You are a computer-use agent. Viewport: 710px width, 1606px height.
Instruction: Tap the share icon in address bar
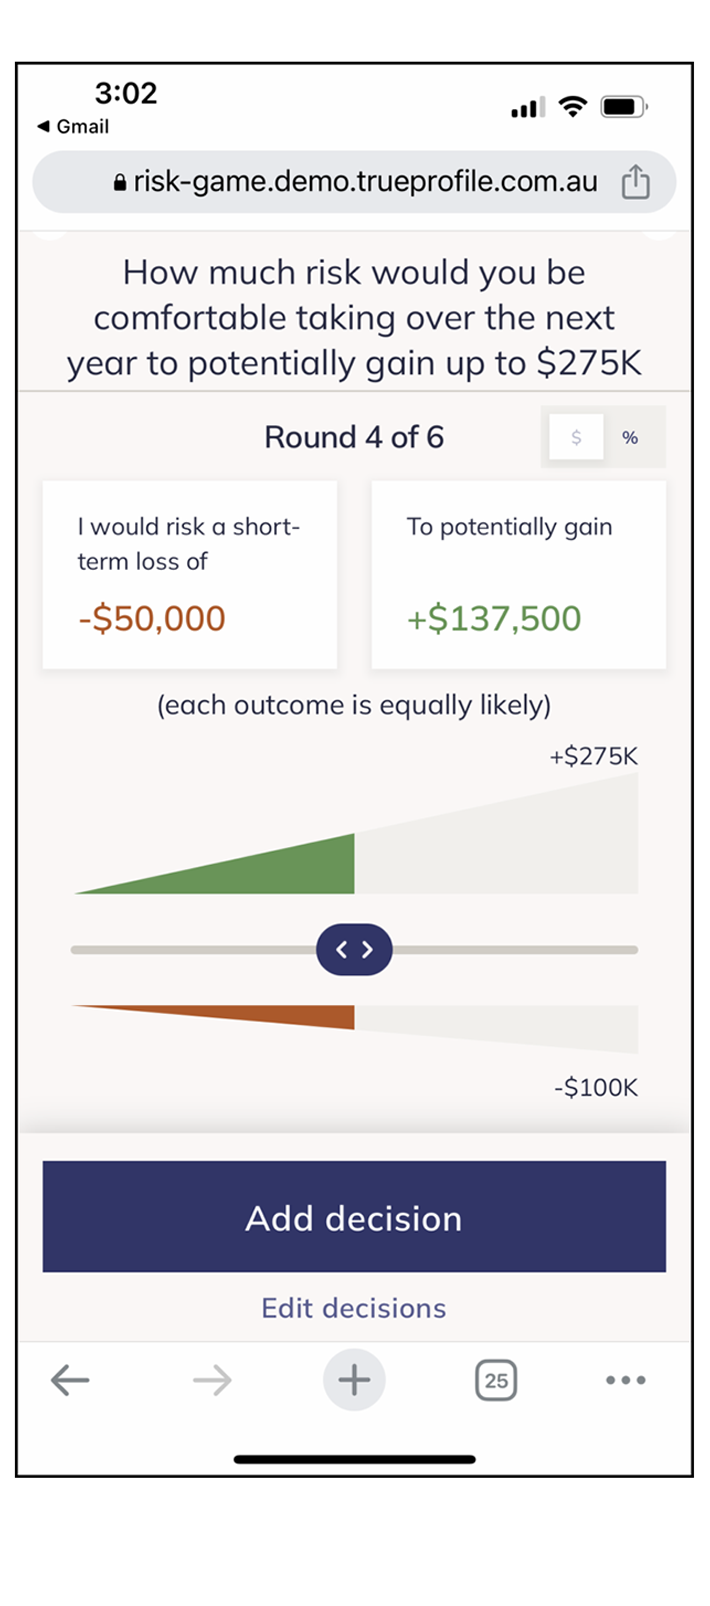click(635, 183)
